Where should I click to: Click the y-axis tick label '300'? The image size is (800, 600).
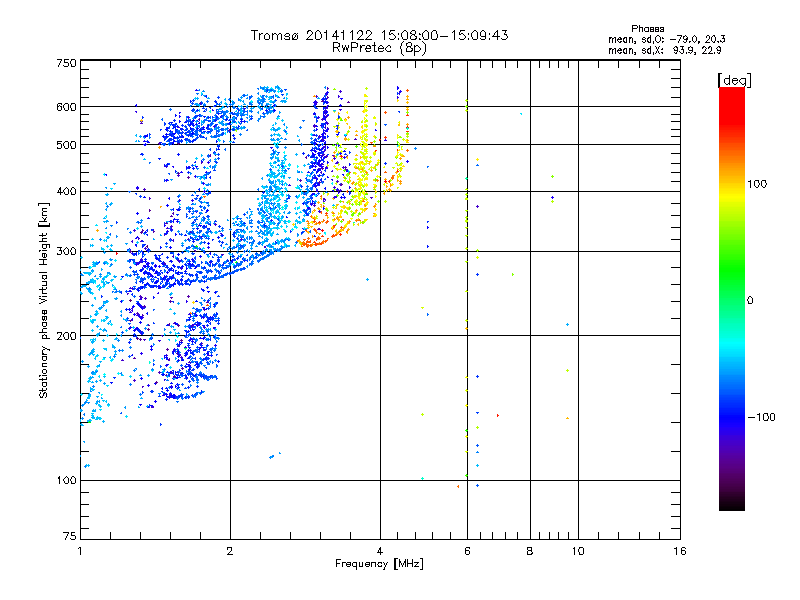[66, 252]
